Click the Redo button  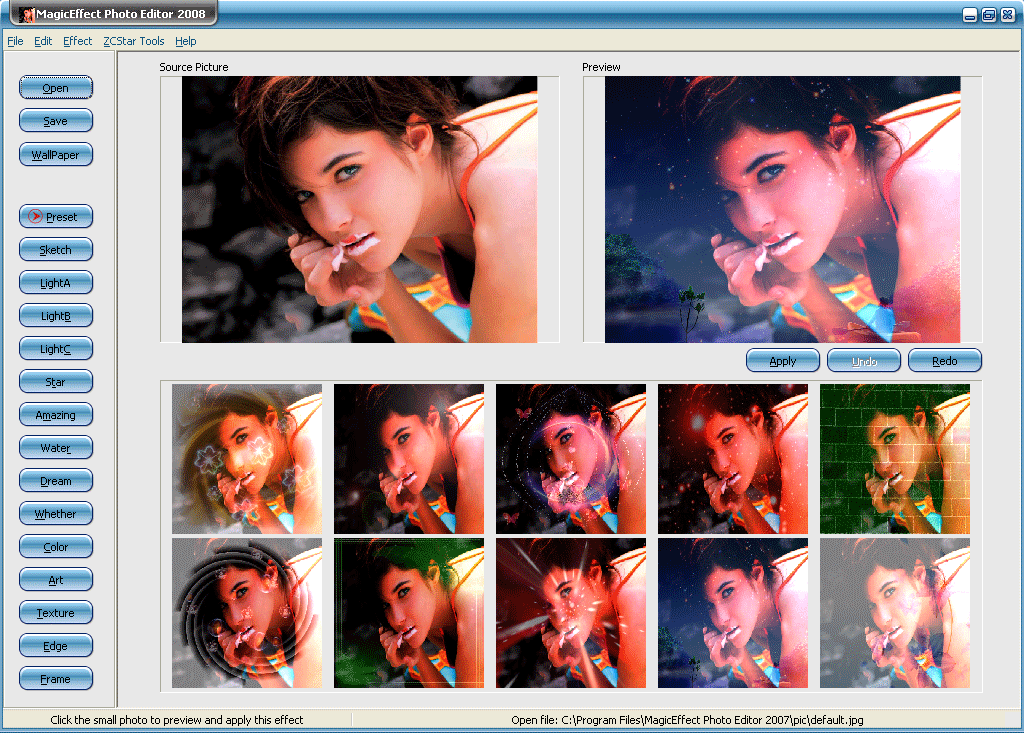944,361
